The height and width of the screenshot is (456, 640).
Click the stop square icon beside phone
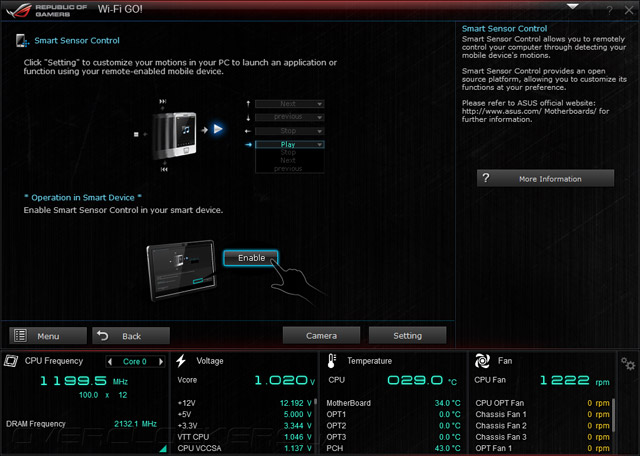point(136,134)
